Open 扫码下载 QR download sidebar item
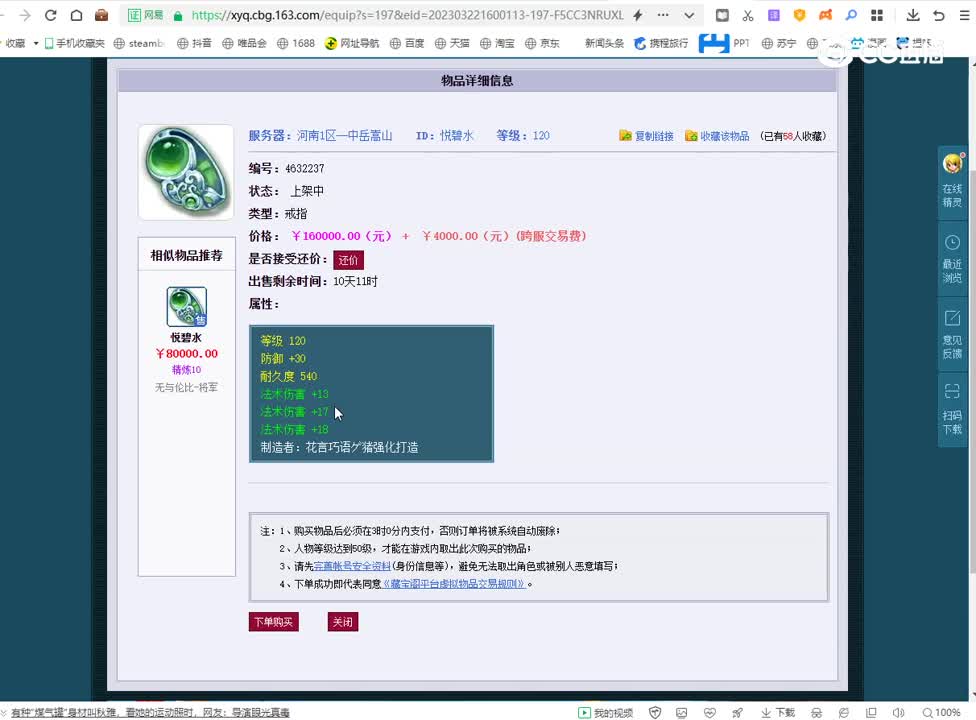976x720 pixels. [952, 409]
